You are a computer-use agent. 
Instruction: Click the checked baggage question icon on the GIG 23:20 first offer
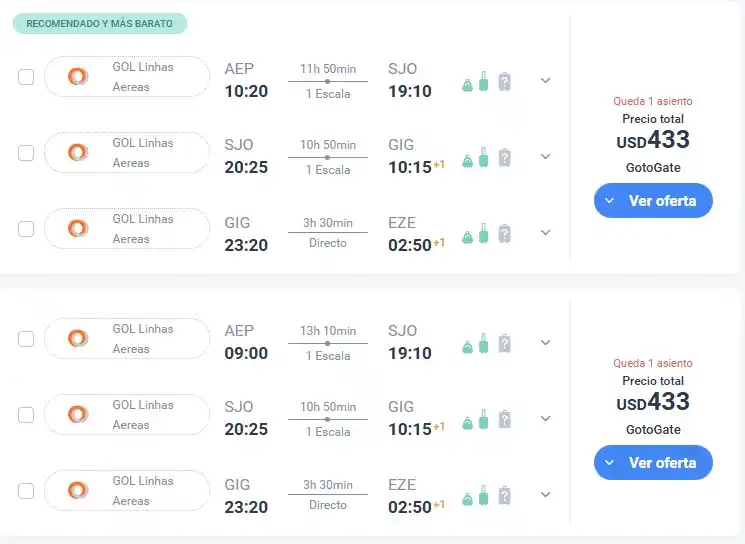(x=504, y=234)
